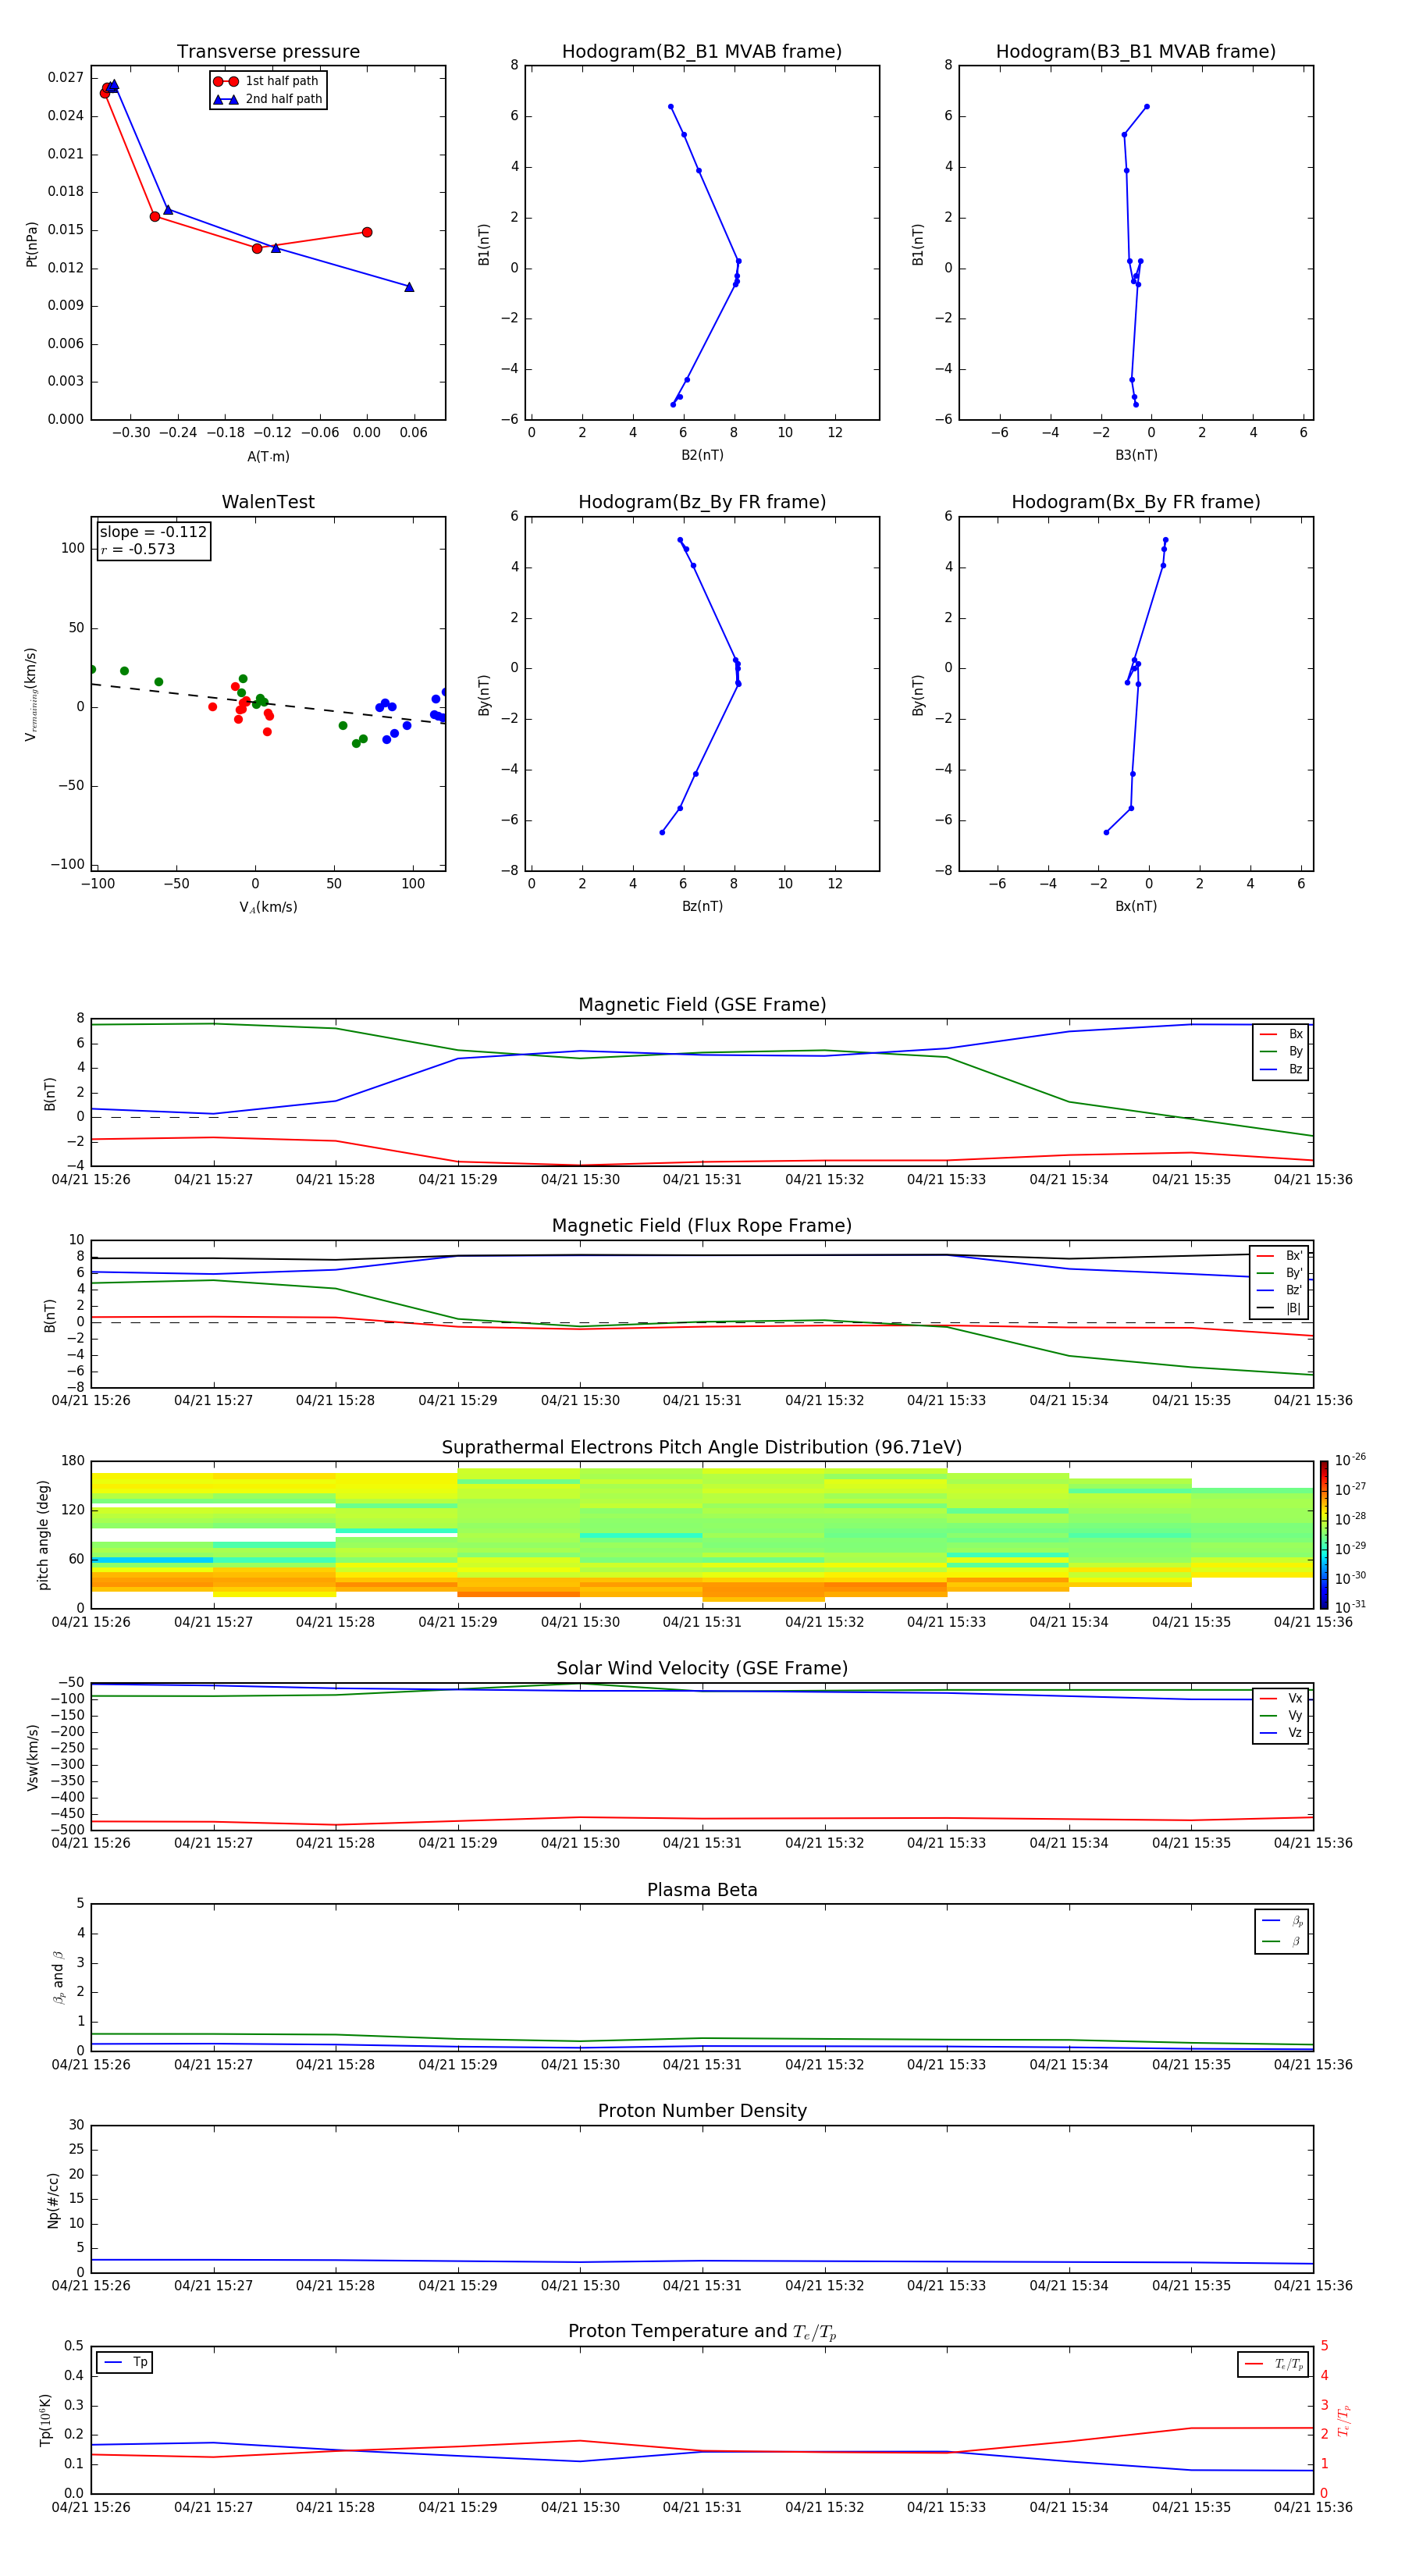
Task: Click the 'Tp(10^6K)' y-axis label
Action: (x=45, y=2420)
